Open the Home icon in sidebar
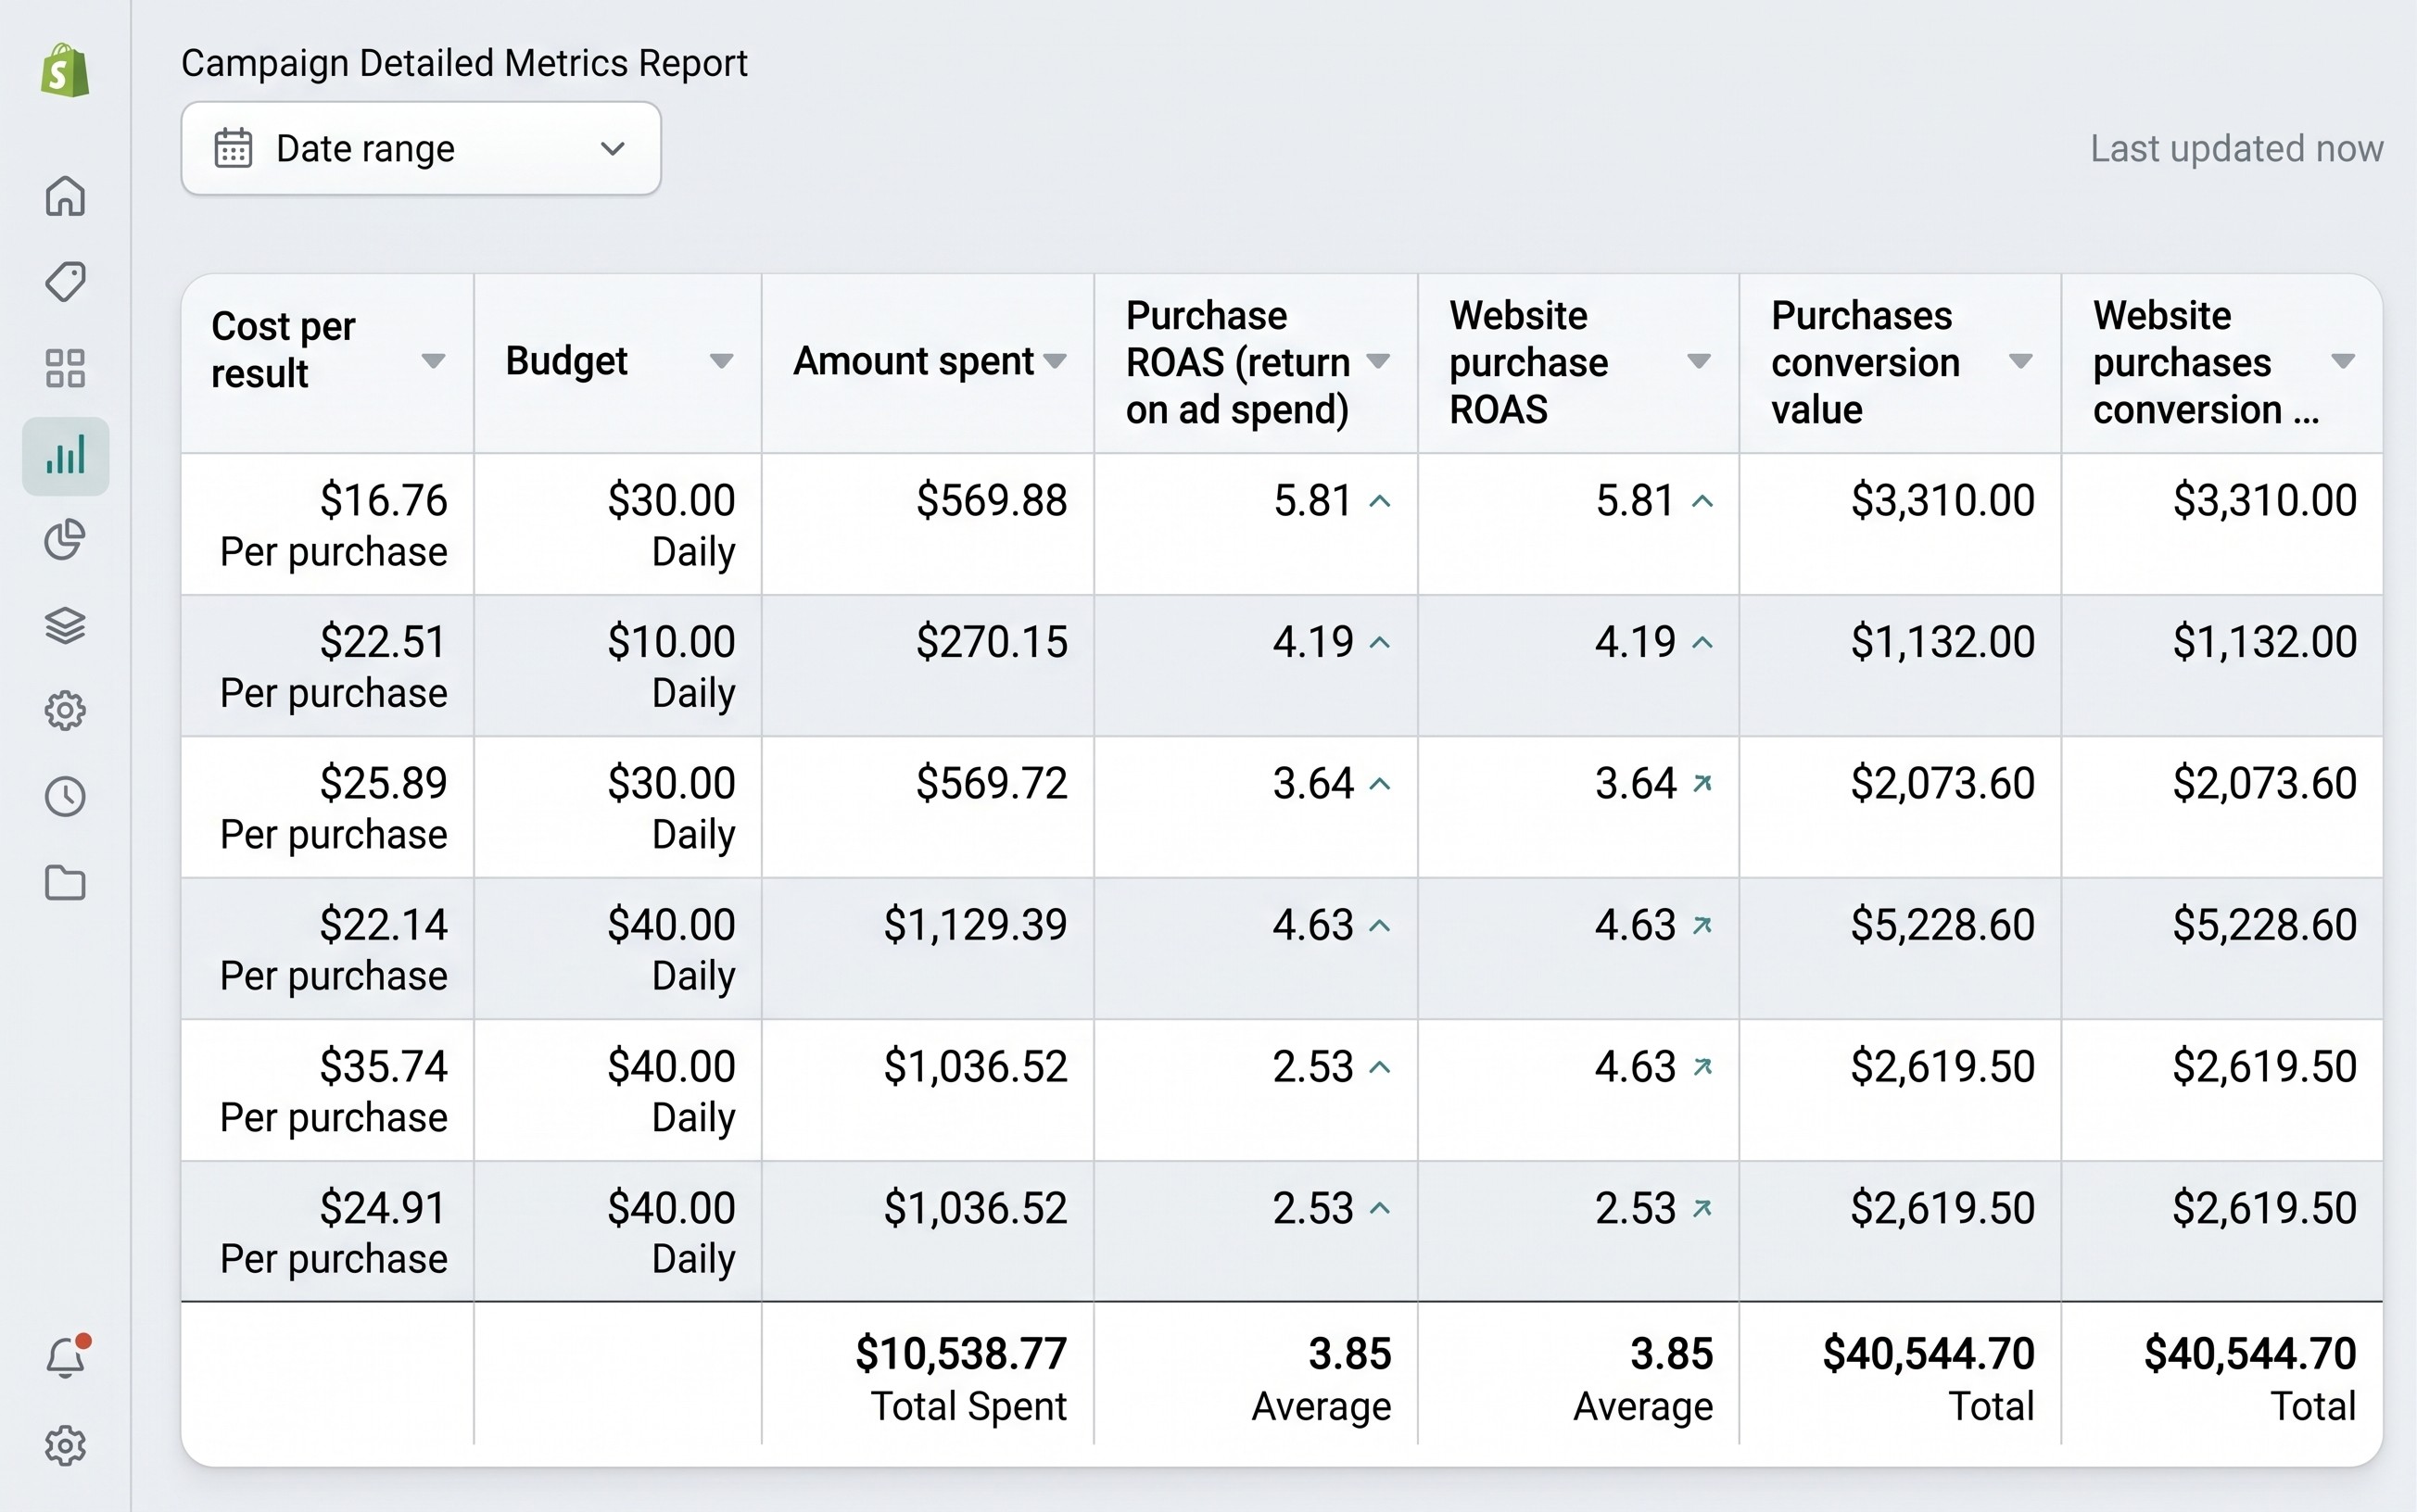 pos(65,196)
